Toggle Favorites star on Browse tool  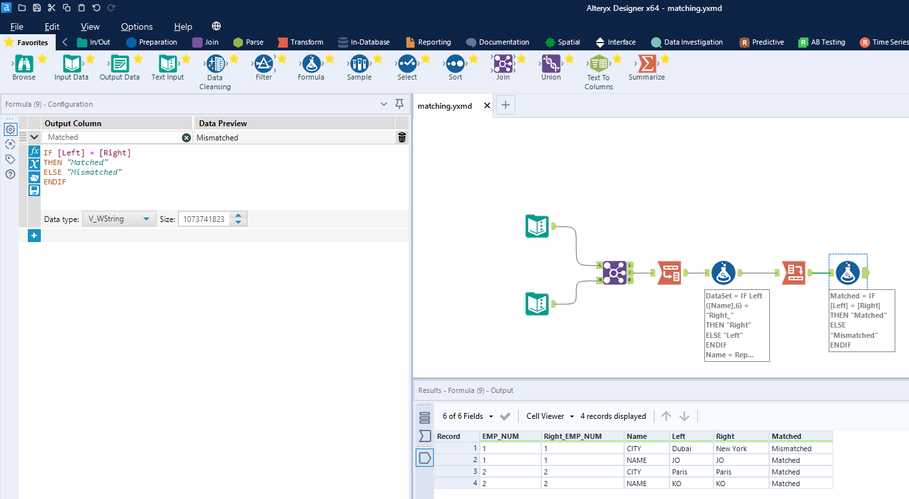[x=42, y=59]
